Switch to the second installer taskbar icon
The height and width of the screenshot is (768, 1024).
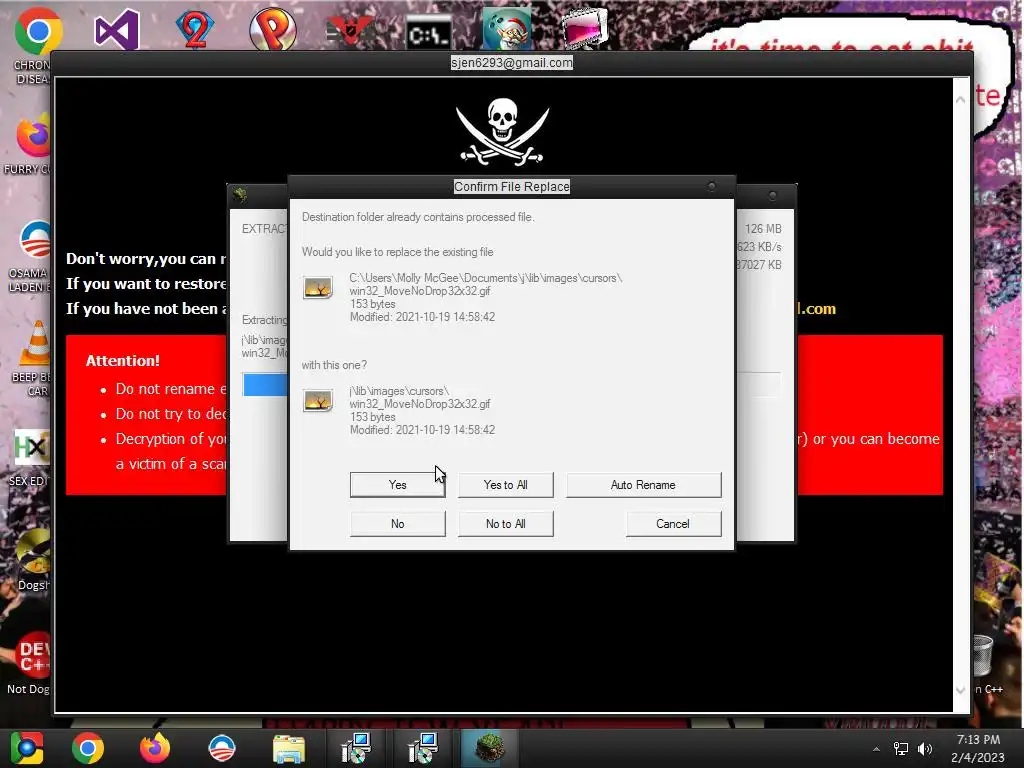(423, 748)
